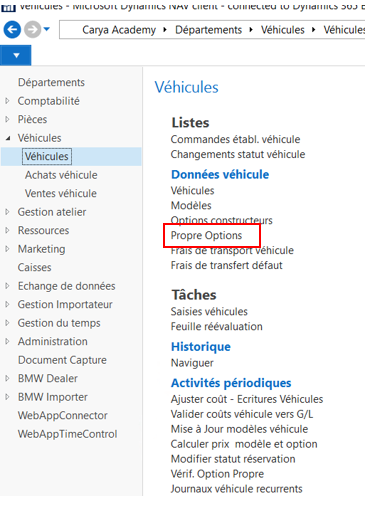Viewport: 377px width, 514px height.
Task: Open Calculer prix modèle et option
Action: (244, 444)
